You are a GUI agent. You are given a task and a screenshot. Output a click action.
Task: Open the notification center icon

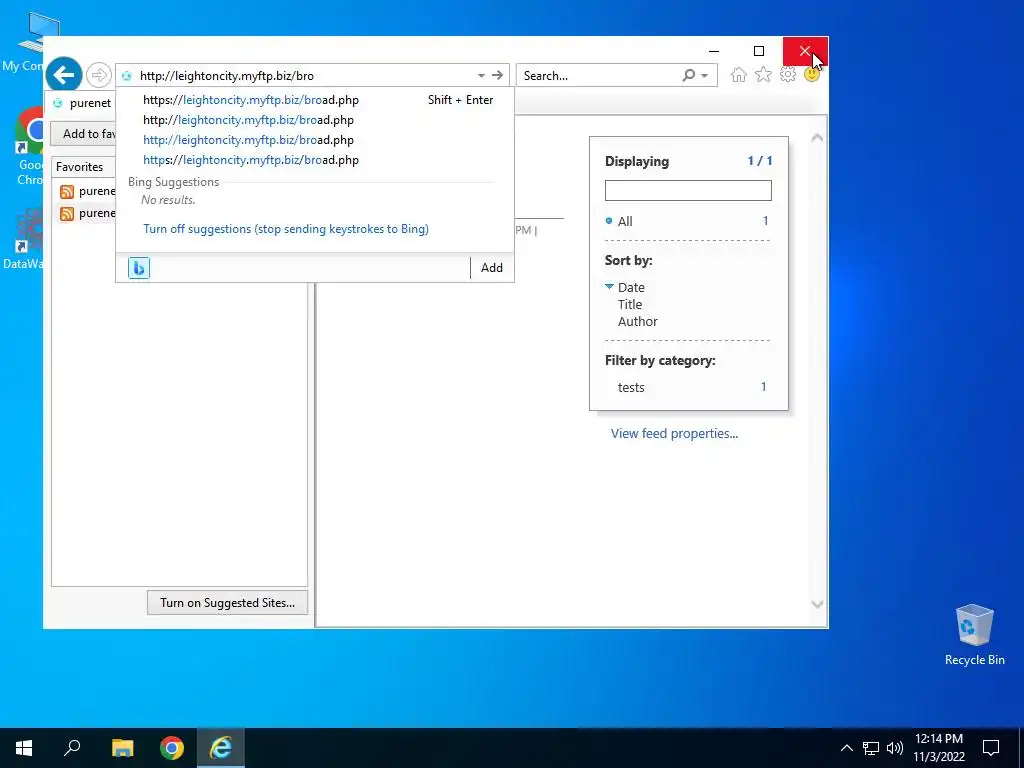click(991, 748)
